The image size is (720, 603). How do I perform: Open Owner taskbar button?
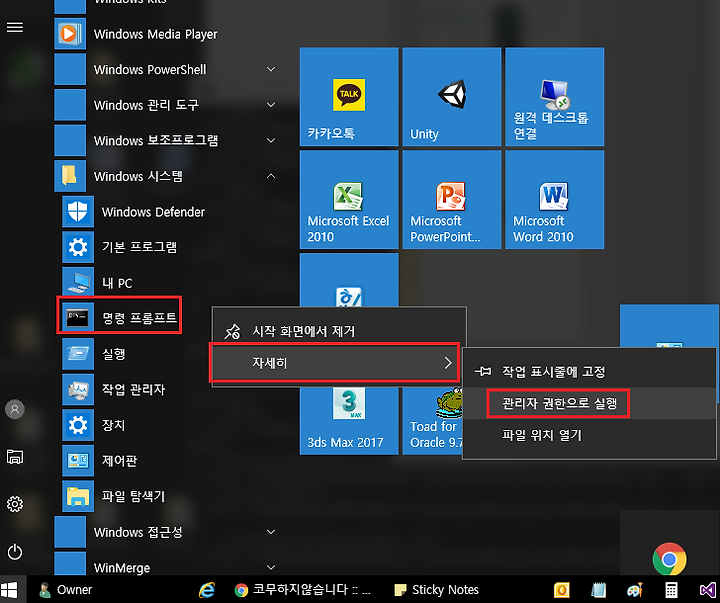(x=65, y=590)
